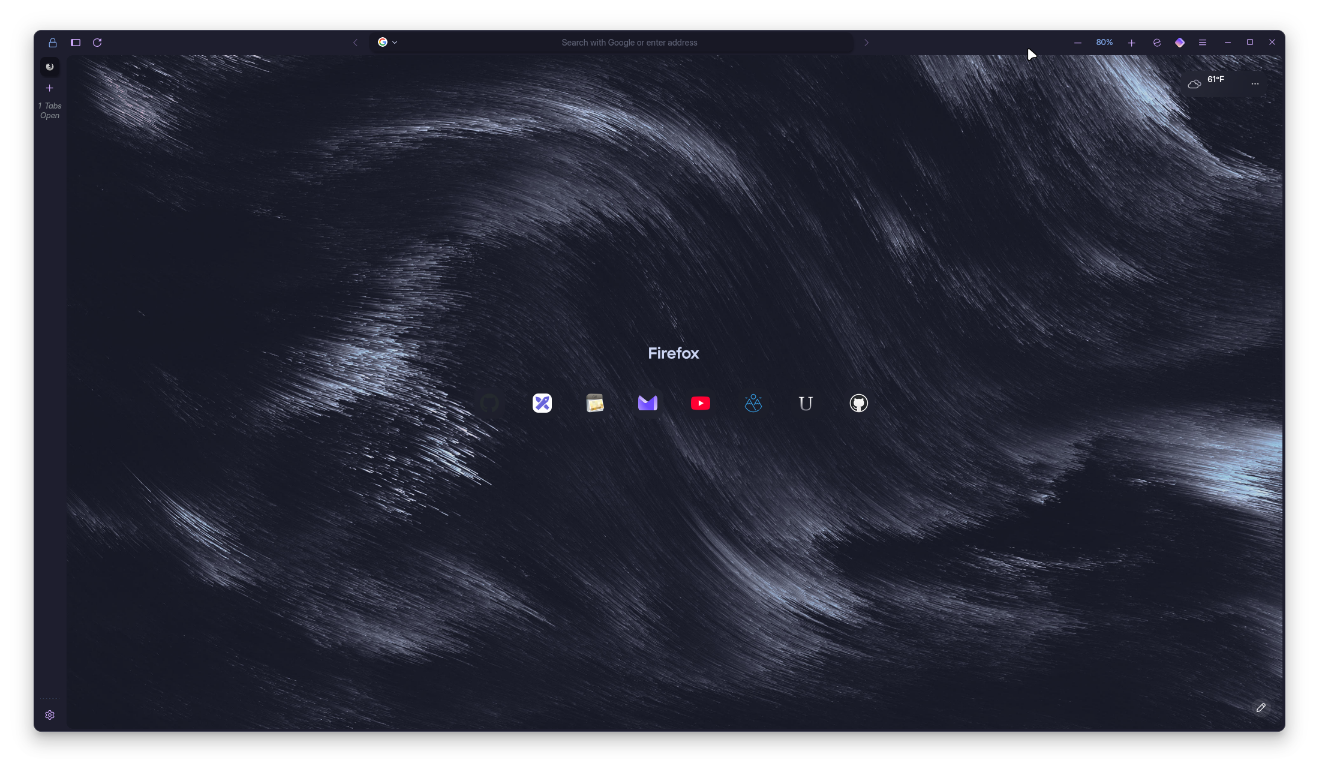Open the purple envelope mail shortcut
The width and height of the screenshot is (1319, 769).
647,403
